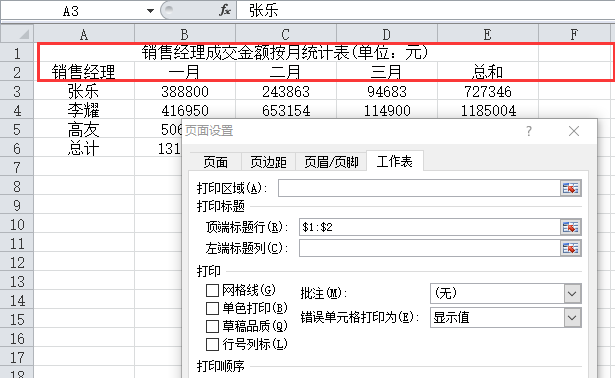Enable the draft quality checkbox
615x378 pixels.
coord(212,326)
